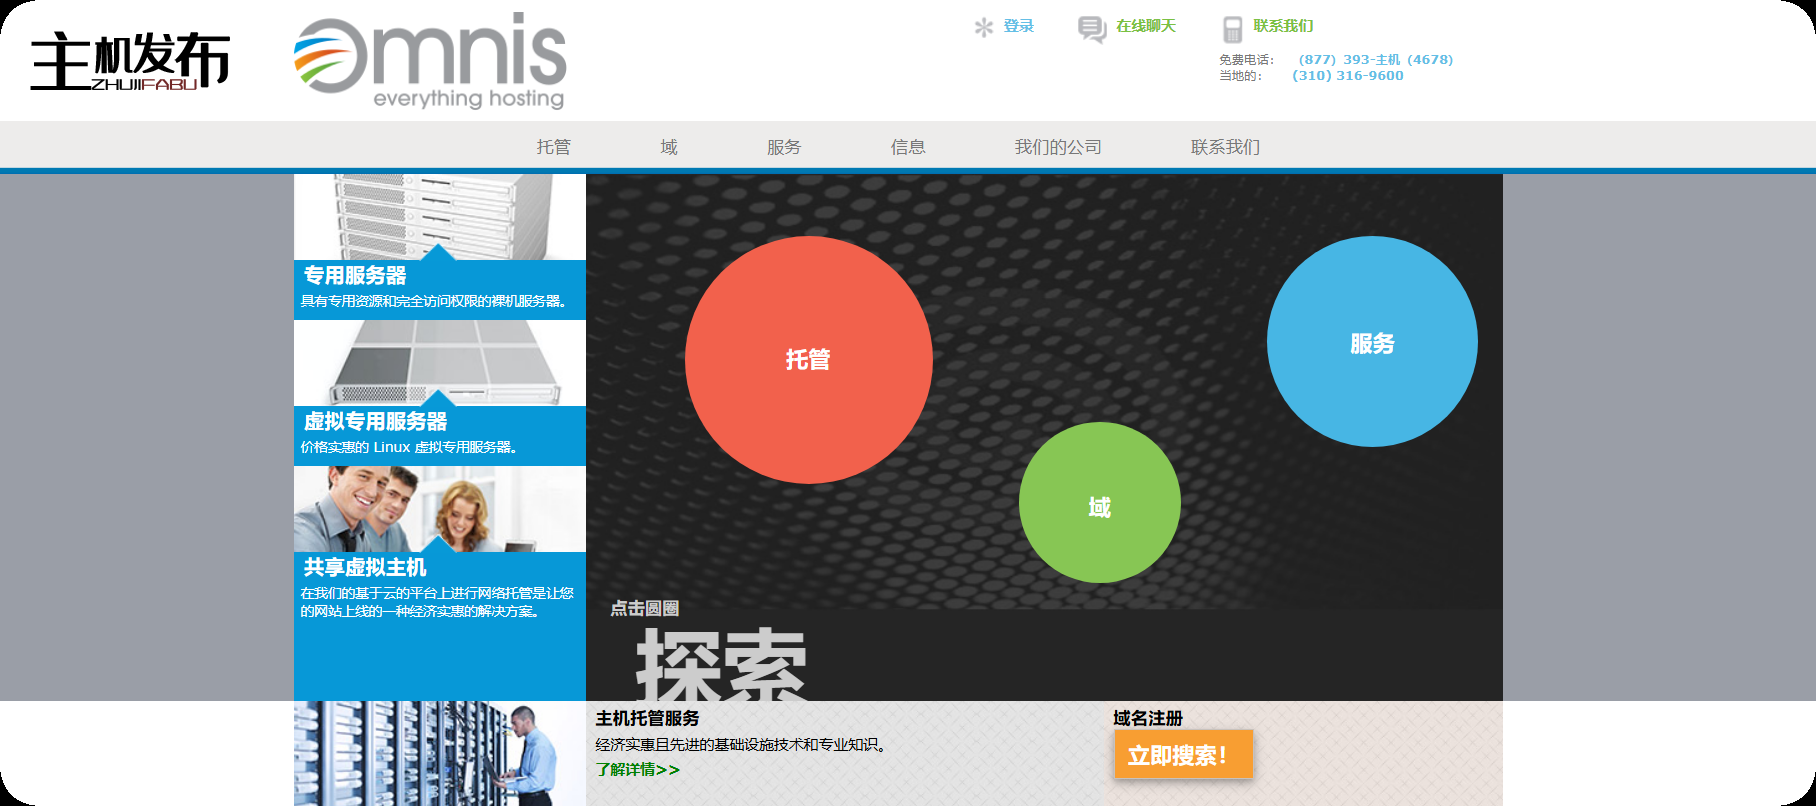This screenshot has height=806, width=1816.
Task: Click the orange 立即搜索! button
Action: (1183, 755)
